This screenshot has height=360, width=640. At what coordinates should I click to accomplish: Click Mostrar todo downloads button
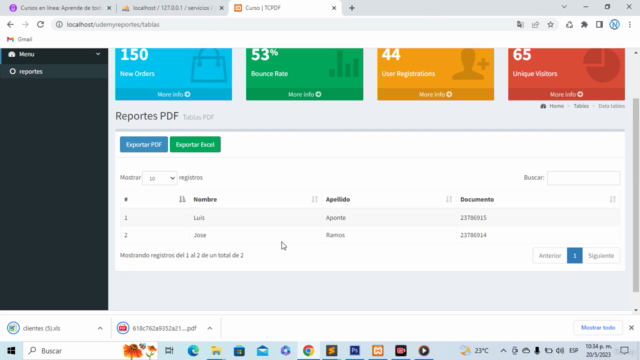pos(598,327)
